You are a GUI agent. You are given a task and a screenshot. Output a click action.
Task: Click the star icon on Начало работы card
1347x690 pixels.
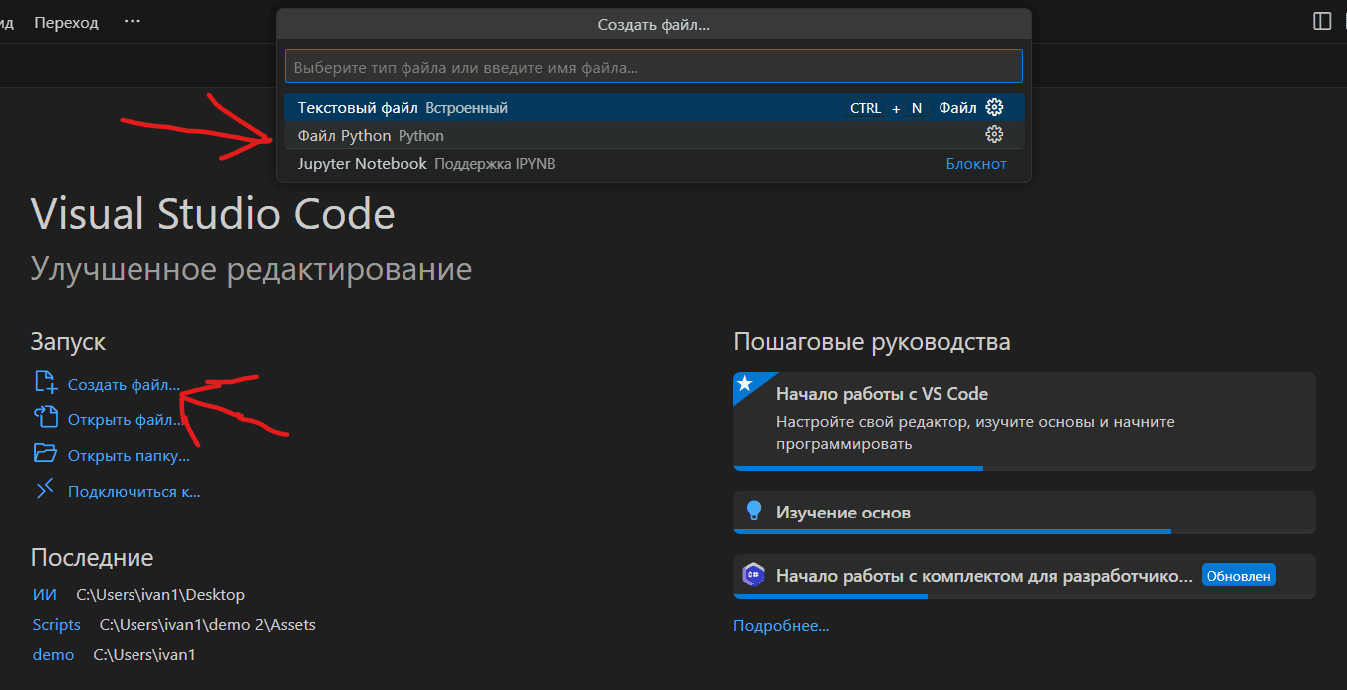coord(745,384)
